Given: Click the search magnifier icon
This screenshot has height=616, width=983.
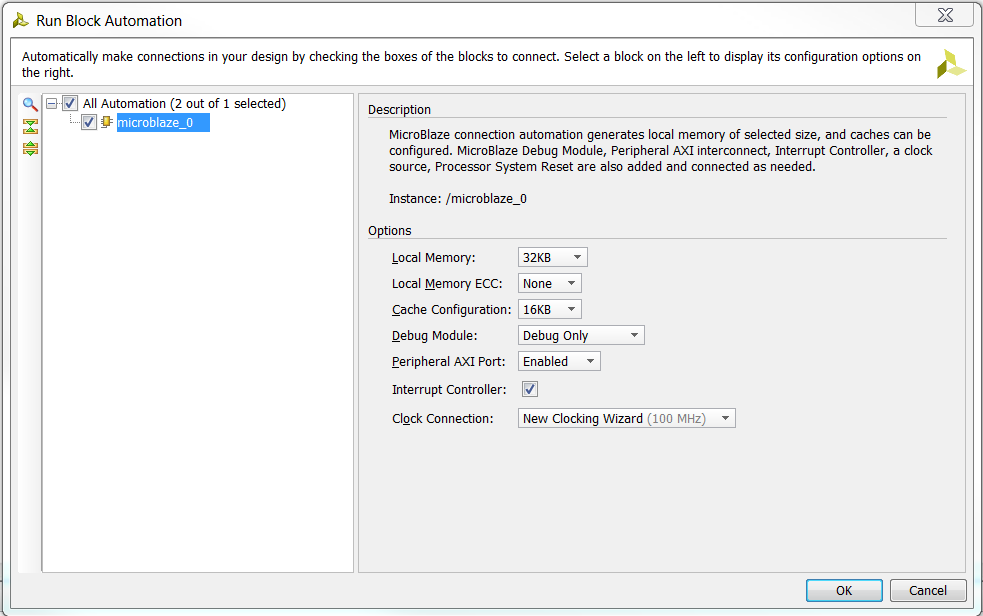Looking at the screenshot, I should (29, 104).
